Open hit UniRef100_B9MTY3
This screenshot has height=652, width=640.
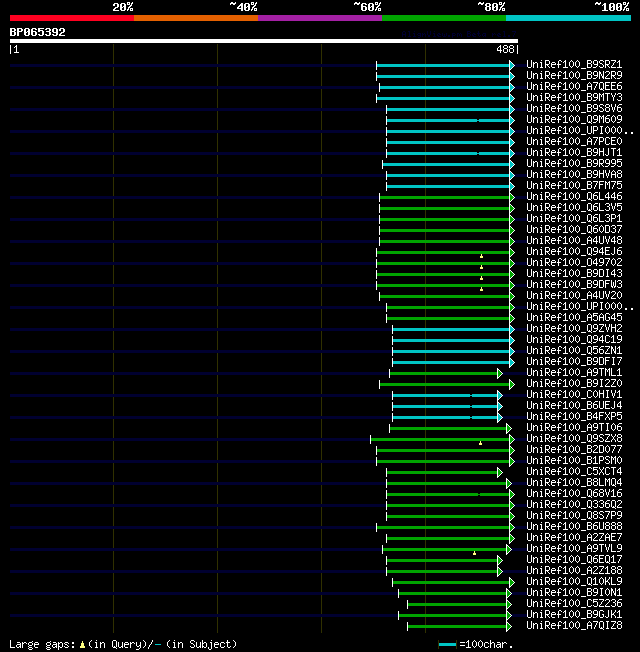tap(574, 97)
